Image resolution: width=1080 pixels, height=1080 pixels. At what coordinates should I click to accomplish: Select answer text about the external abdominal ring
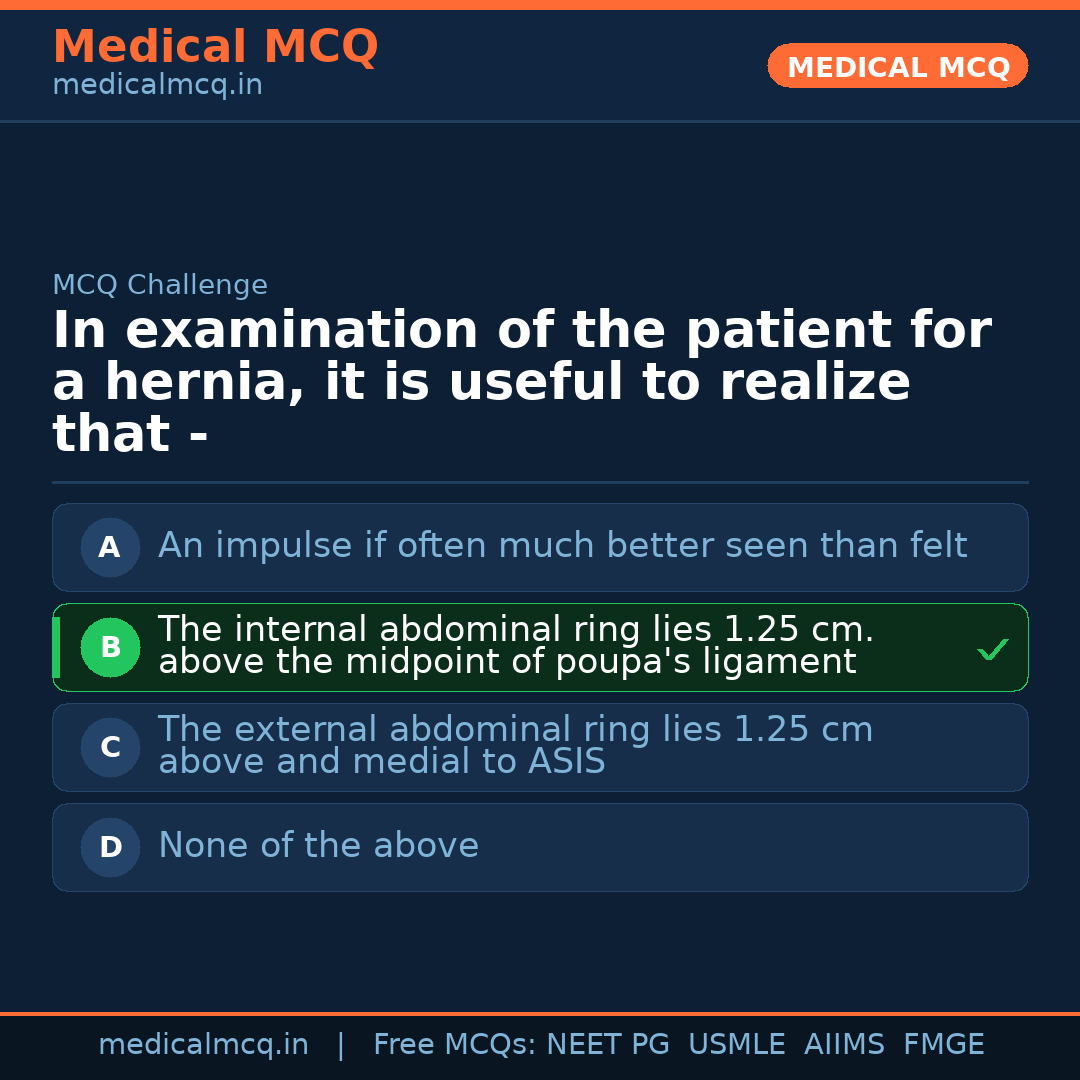click(515, 745)
